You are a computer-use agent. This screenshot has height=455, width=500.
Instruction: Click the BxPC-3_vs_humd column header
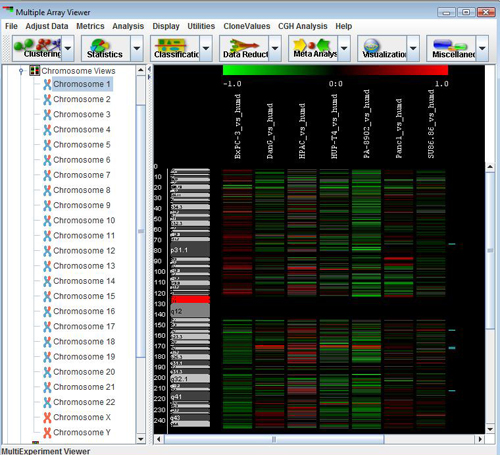coord(237,126)
